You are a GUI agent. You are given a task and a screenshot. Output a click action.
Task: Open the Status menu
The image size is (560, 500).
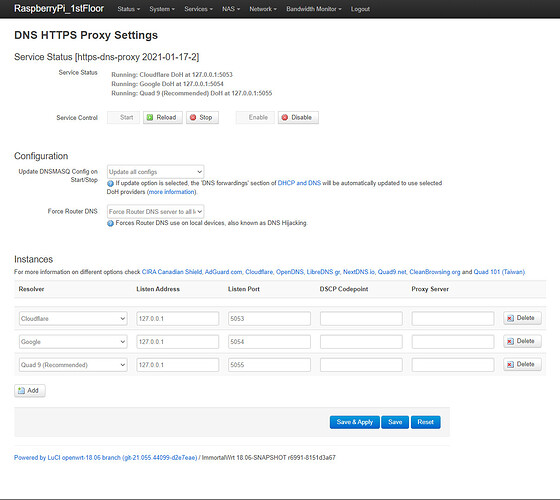[x=129, y=9]
